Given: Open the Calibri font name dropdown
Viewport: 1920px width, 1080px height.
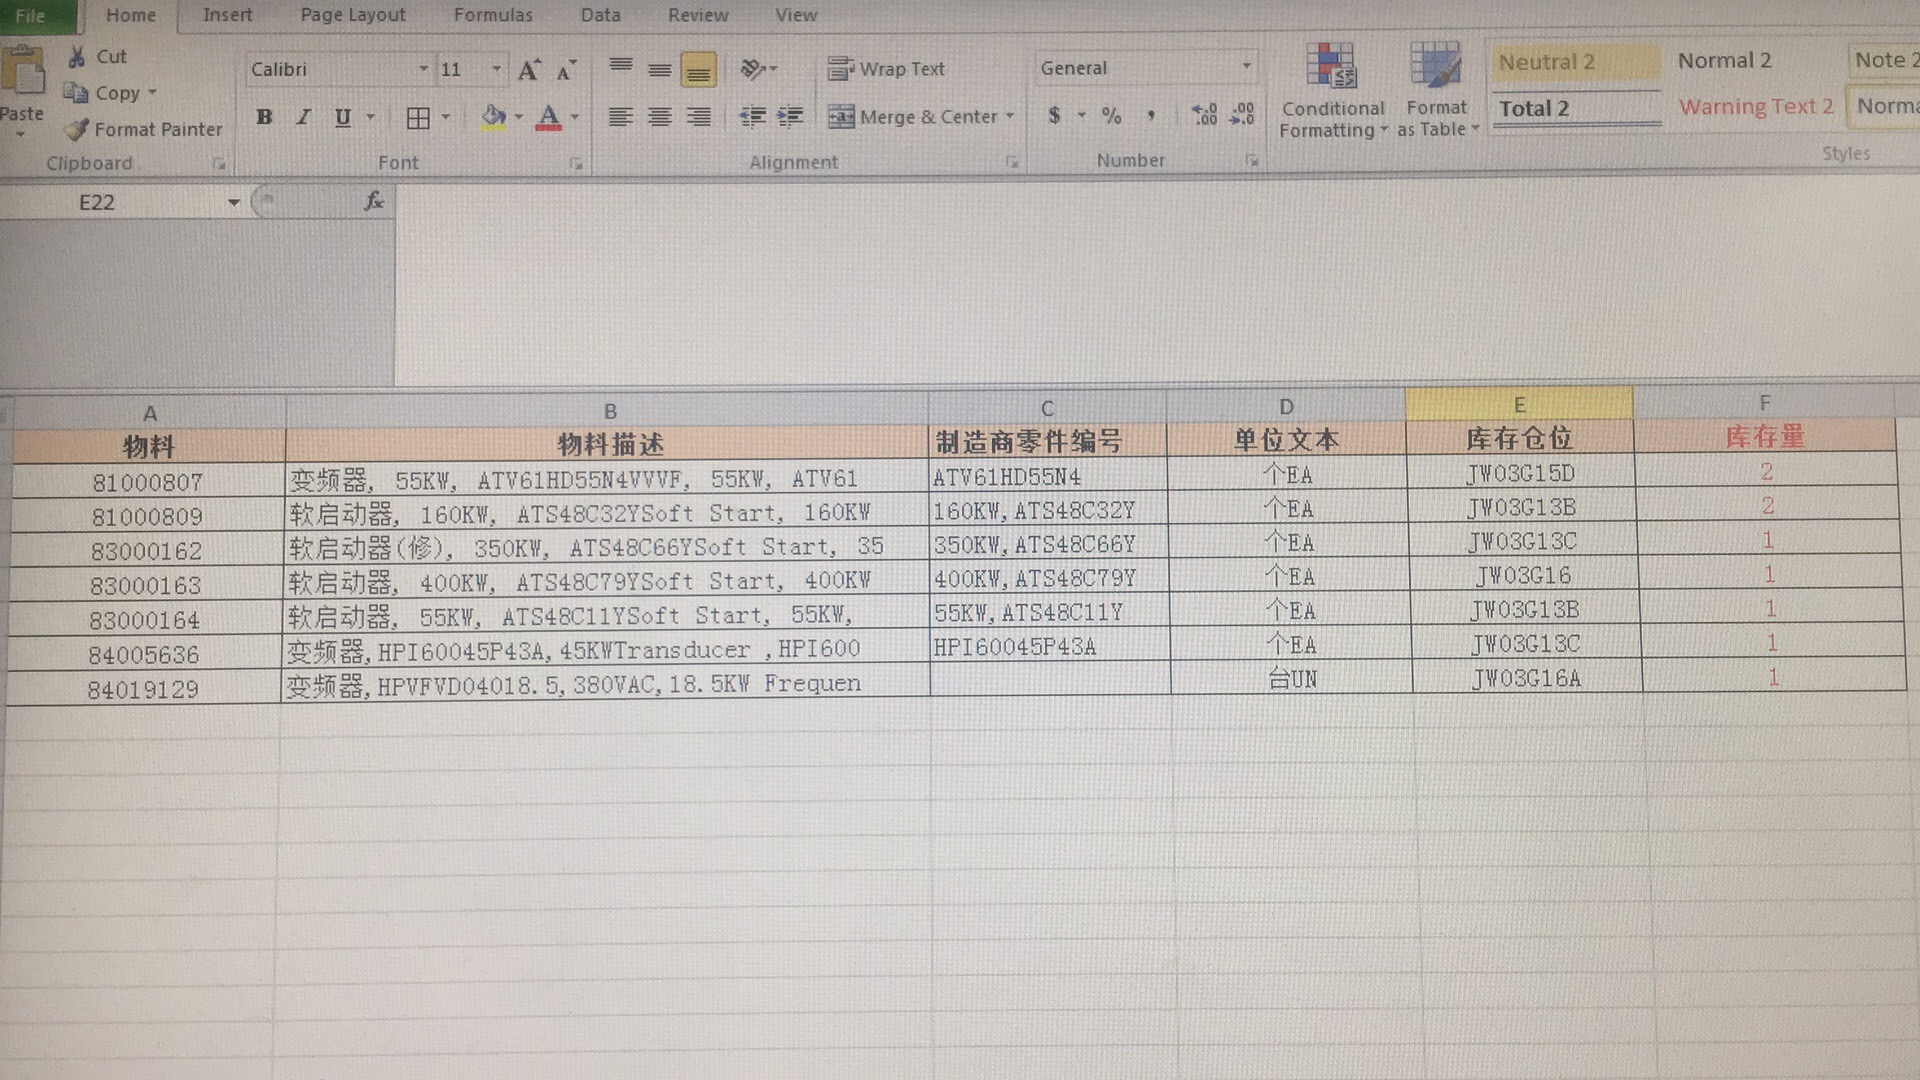Looking at the screenshot, I should [x=423, y=69].
